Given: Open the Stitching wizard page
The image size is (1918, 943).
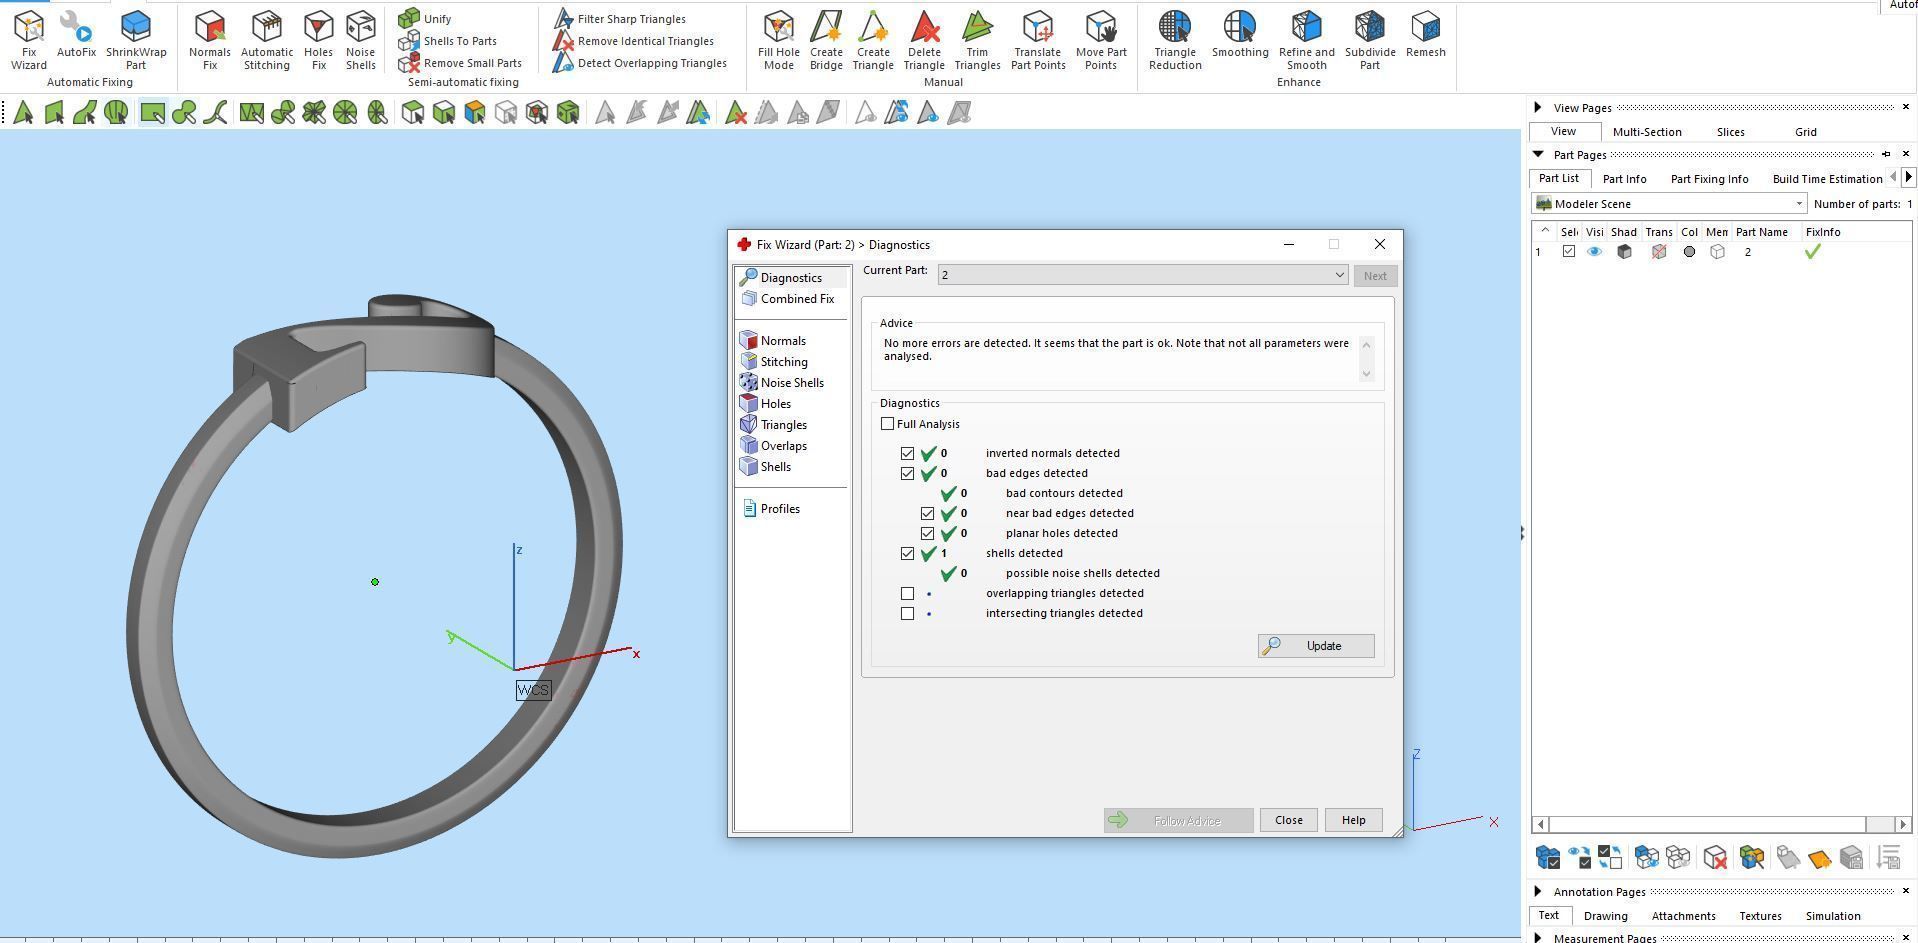Looking at the screenshot, I should (x=774, y=362).
